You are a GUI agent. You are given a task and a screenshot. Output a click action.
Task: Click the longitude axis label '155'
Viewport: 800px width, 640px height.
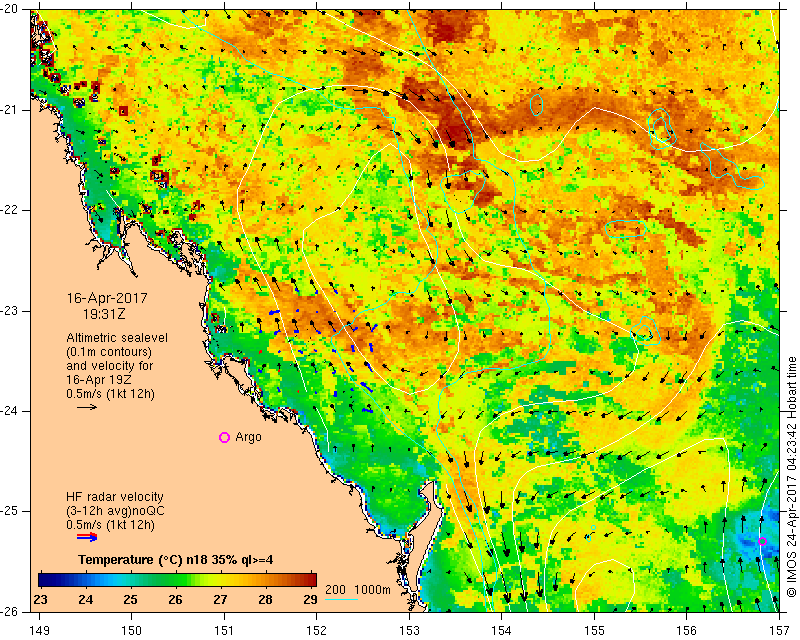tap(594, 631)
